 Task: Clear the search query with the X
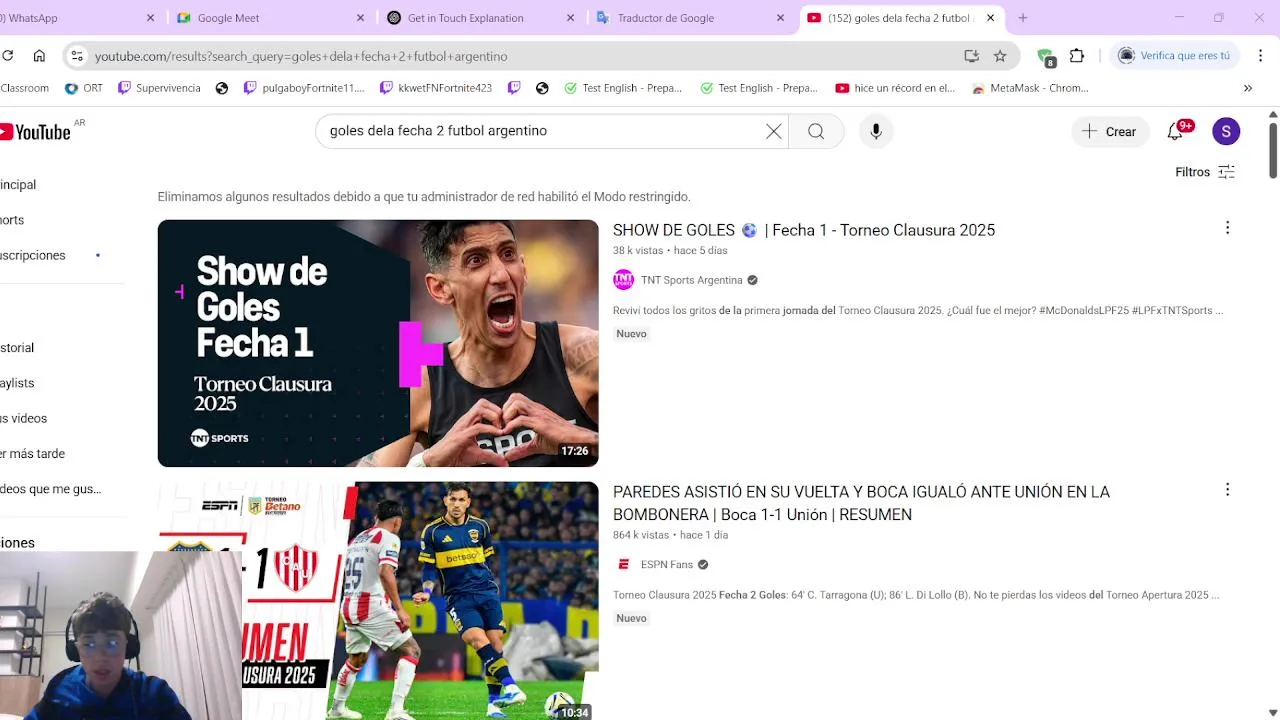(774, 131)
